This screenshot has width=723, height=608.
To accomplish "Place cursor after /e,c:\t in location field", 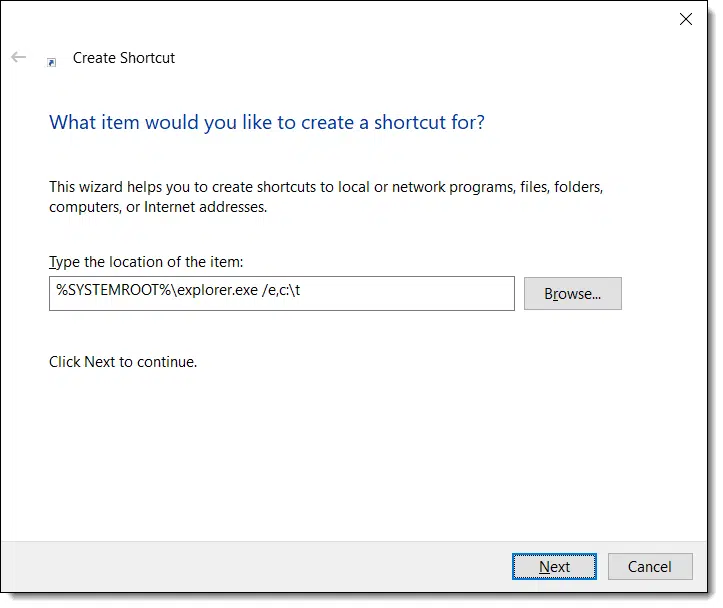I will (301, 290).
